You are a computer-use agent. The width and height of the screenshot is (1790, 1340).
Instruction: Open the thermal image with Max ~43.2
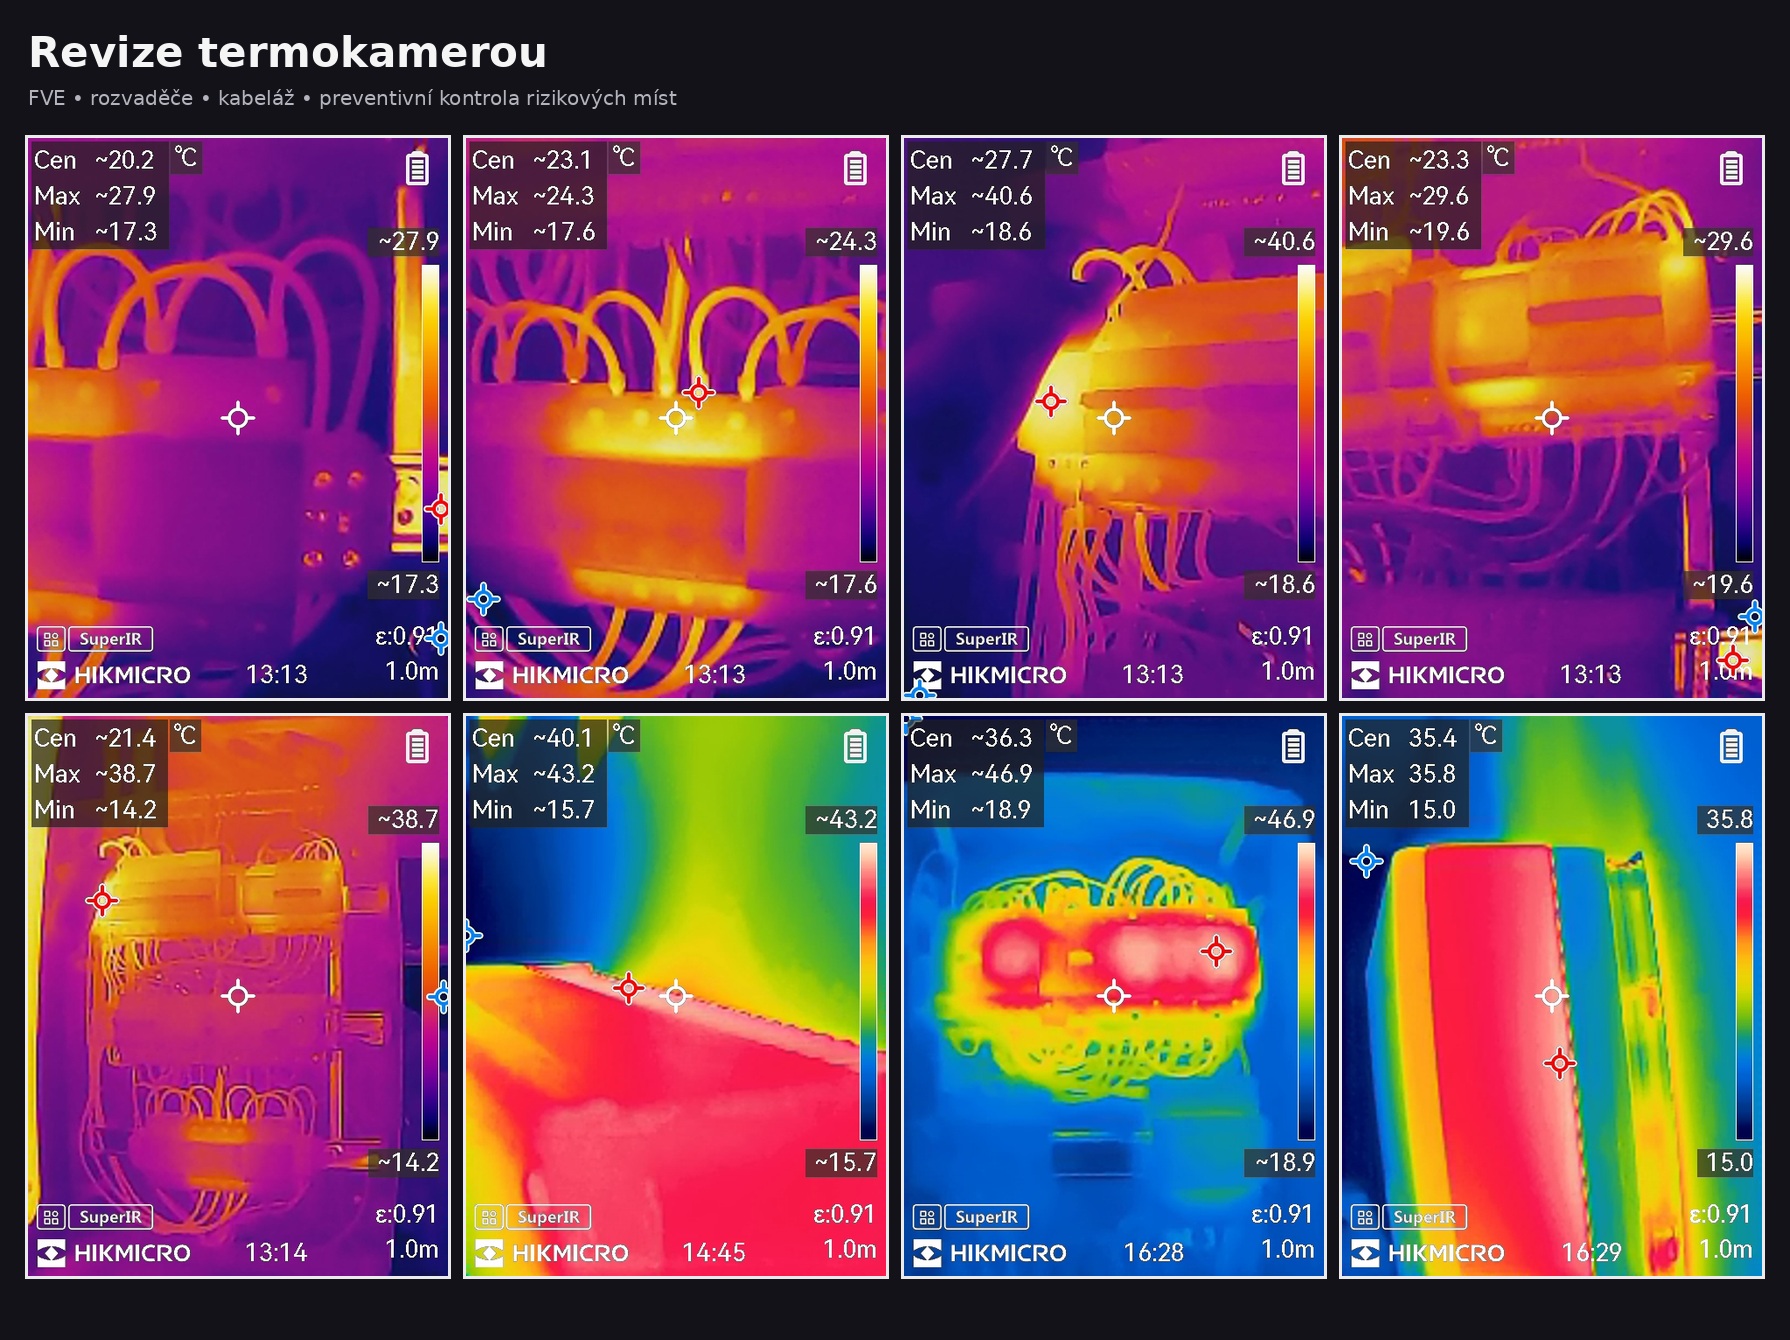[x=676, y=1050]
